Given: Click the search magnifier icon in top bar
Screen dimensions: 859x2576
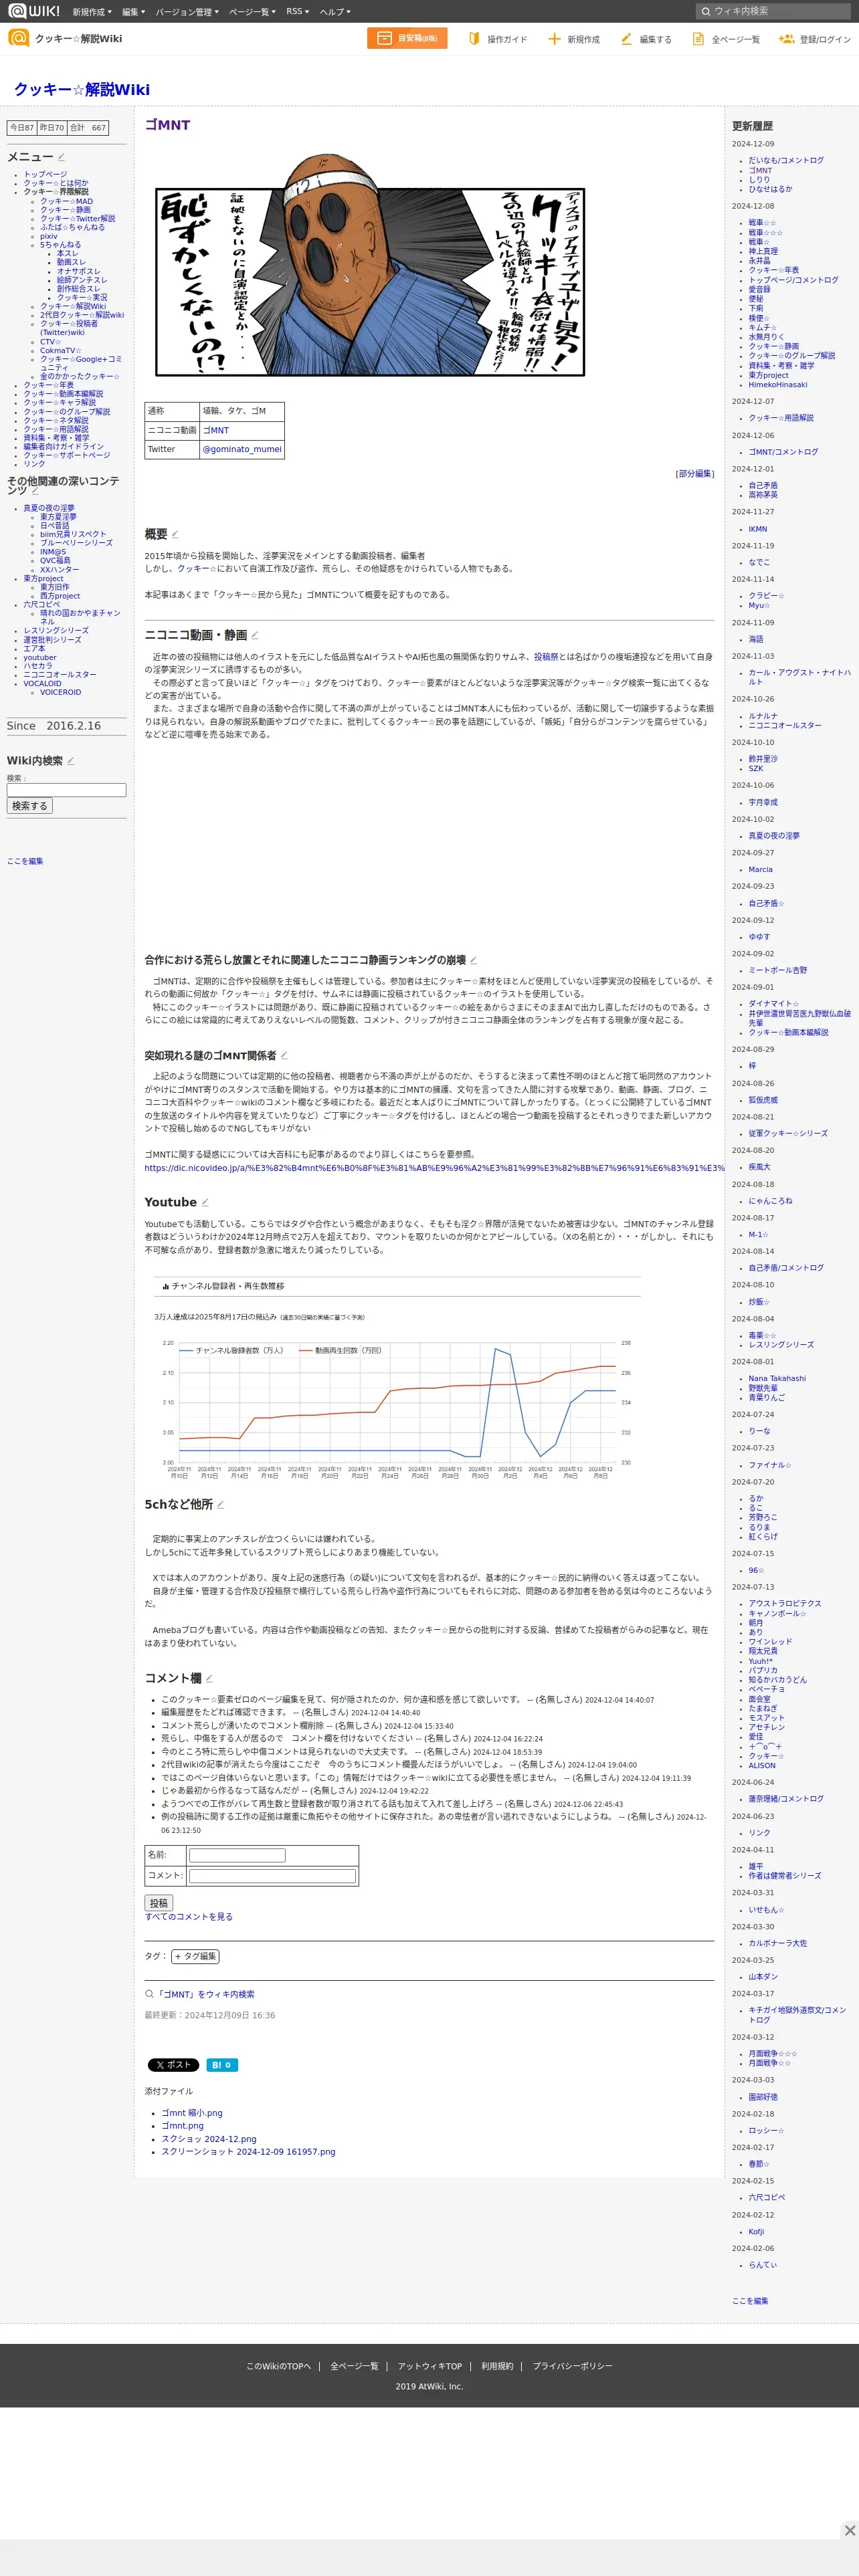Looking at the screenshot, I should (x=705, y=11).
